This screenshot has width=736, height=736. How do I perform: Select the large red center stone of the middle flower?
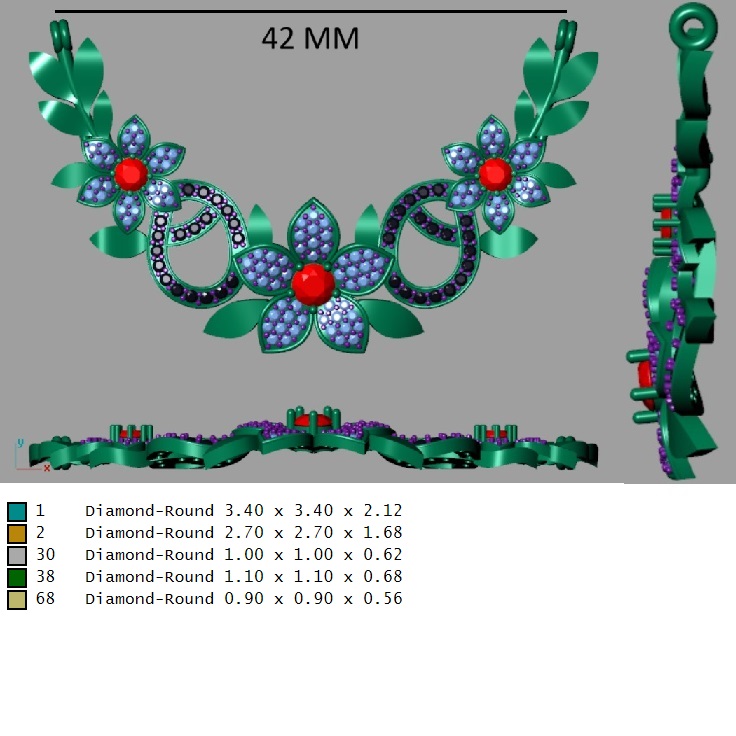313,282
